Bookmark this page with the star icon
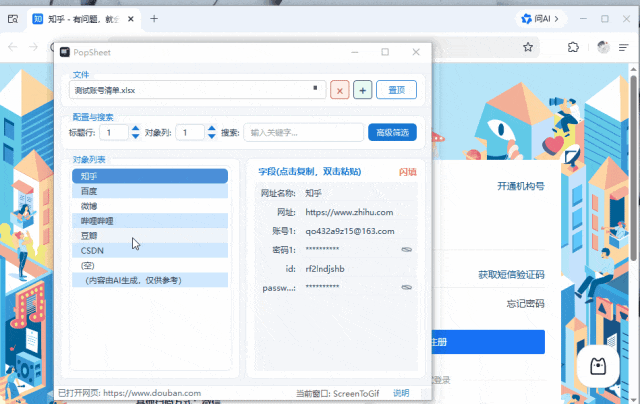The width and height of the screenshot is (640, 404). (x=528, y=47)
